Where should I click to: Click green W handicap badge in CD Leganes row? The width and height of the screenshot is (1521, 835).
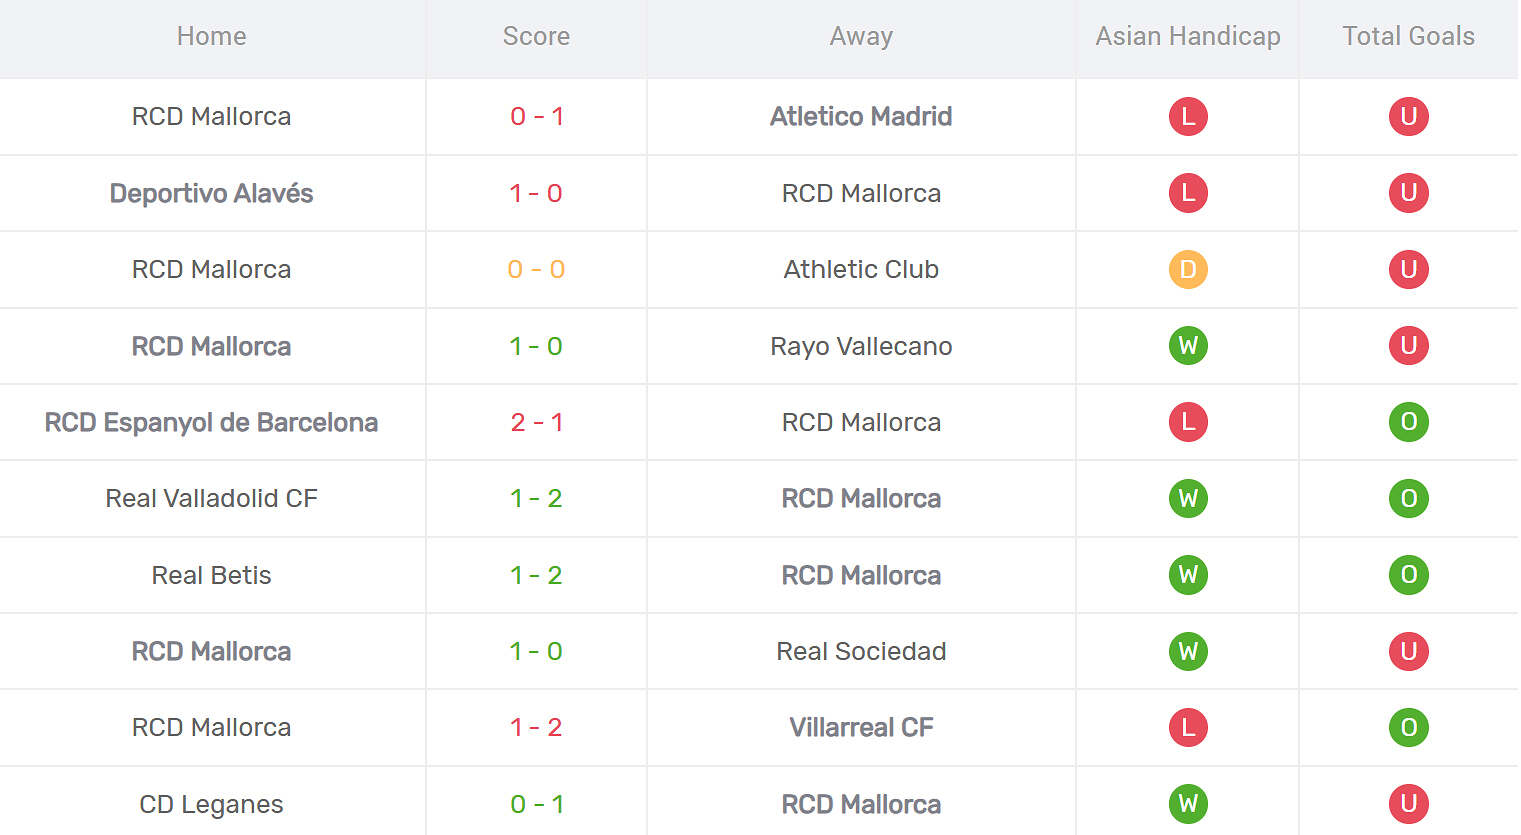tap(1188, 804)
